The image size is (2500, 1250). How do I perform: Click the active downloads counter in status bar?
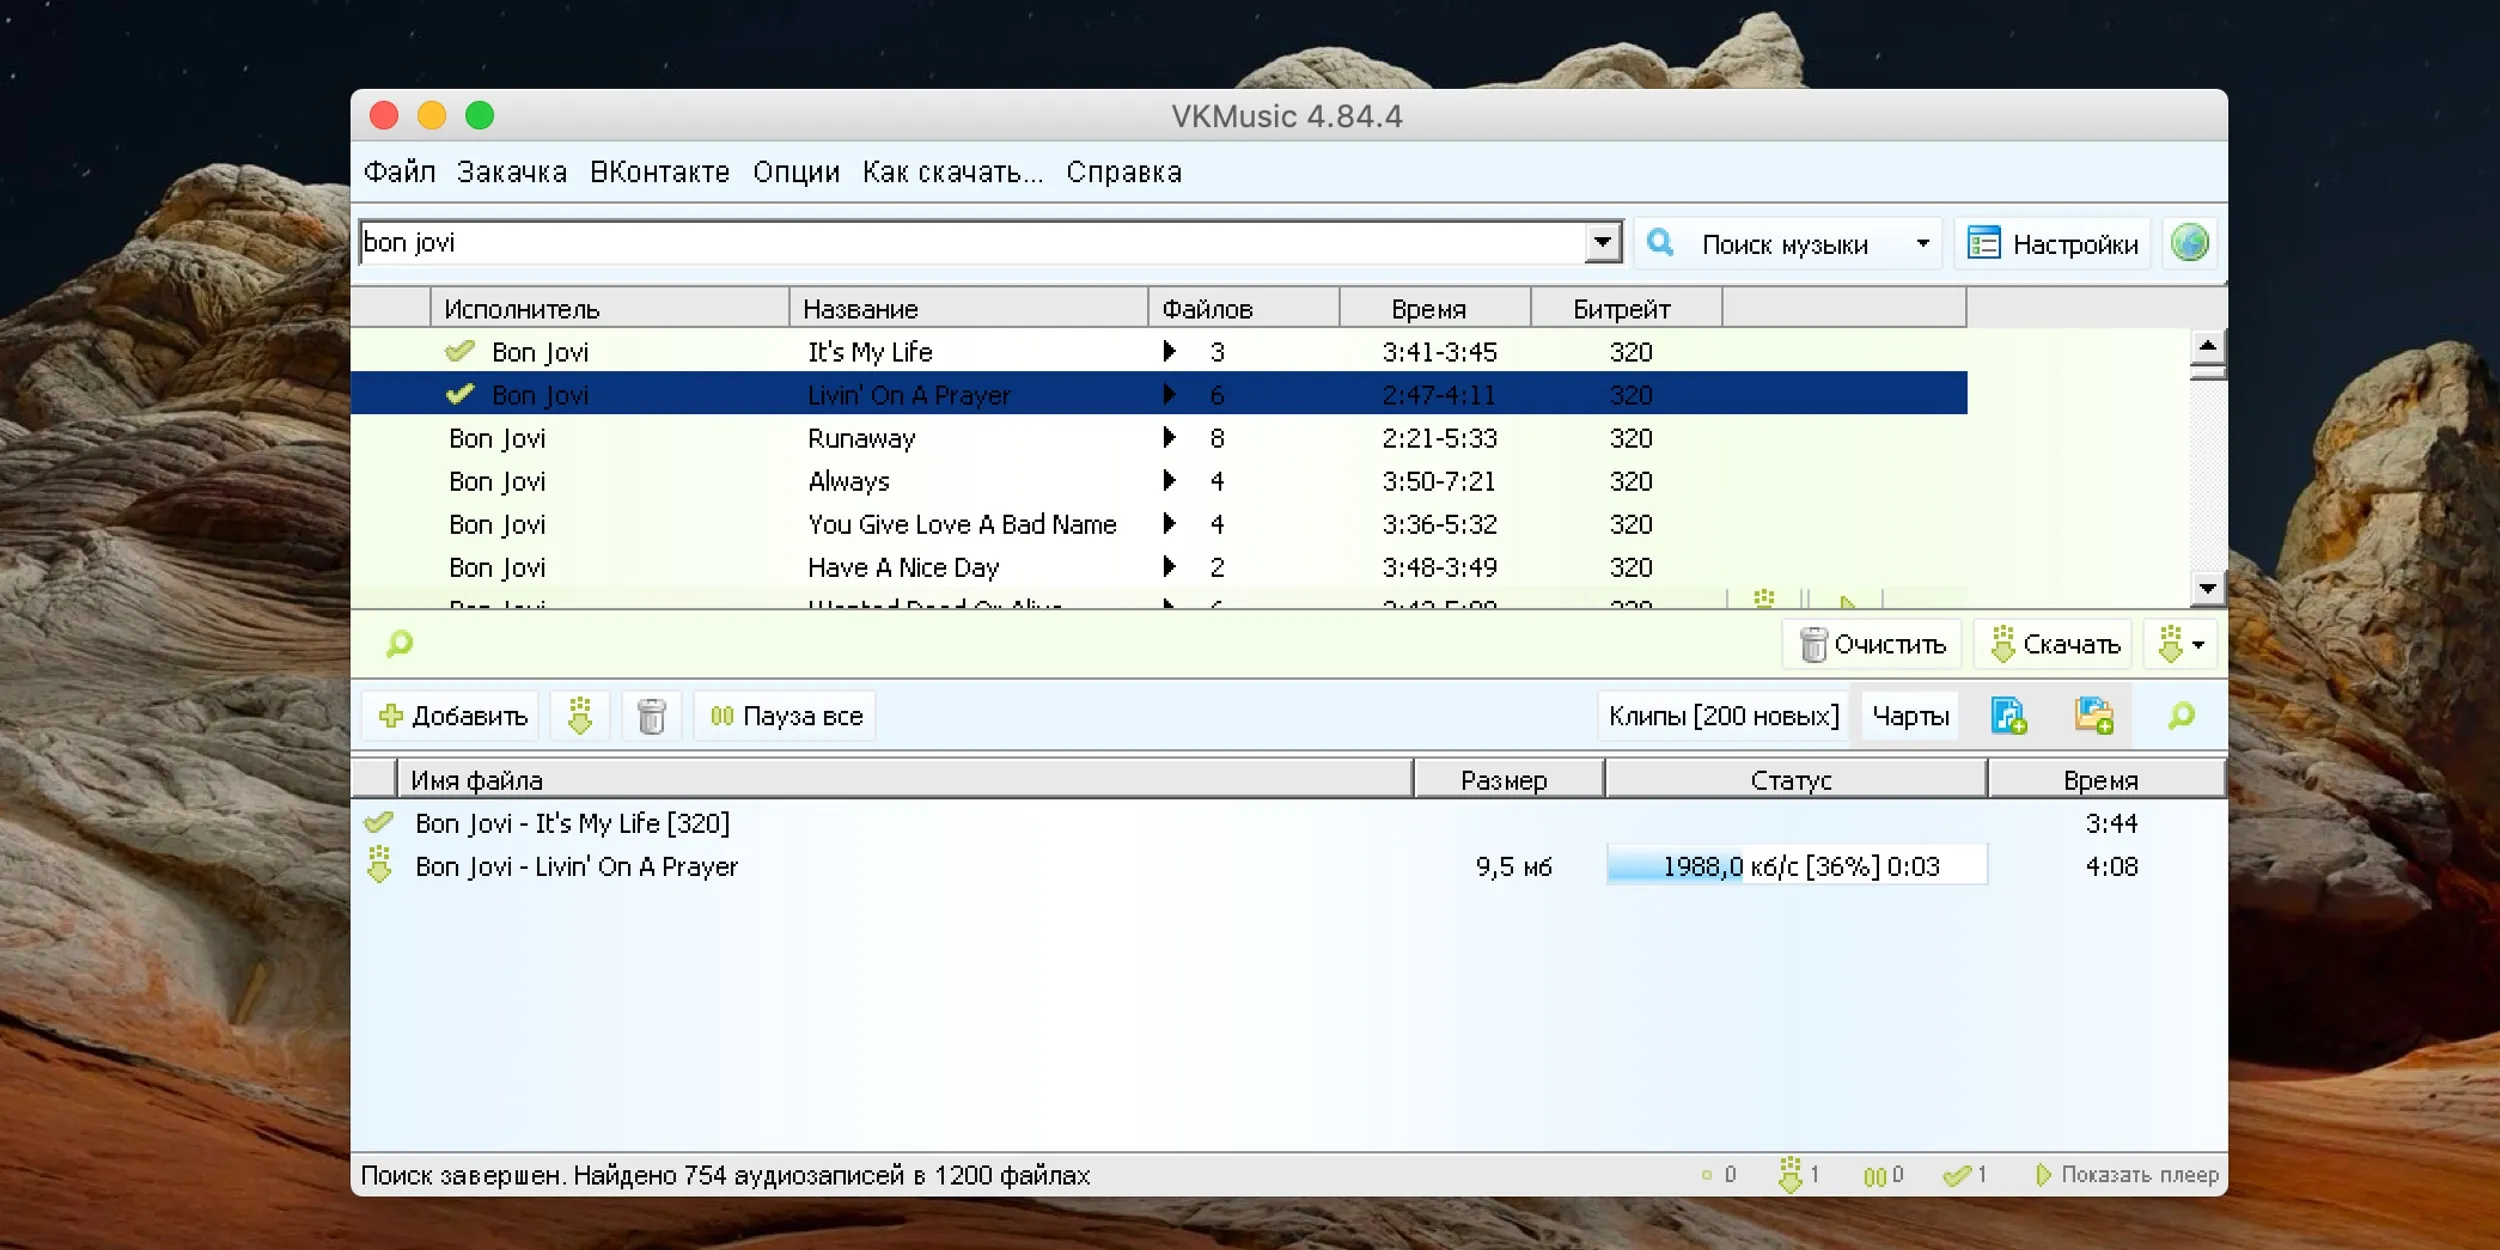(1799, 1174)
